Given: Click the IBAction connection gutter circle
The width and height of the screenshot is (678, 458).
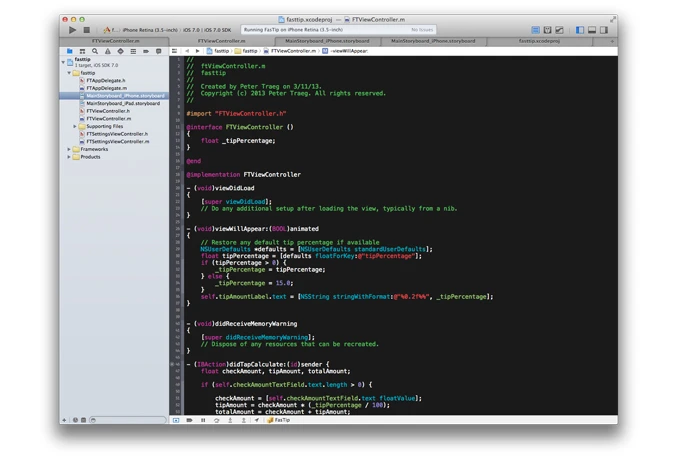Looking at the screenshot, I should click(x=172, y=364).
